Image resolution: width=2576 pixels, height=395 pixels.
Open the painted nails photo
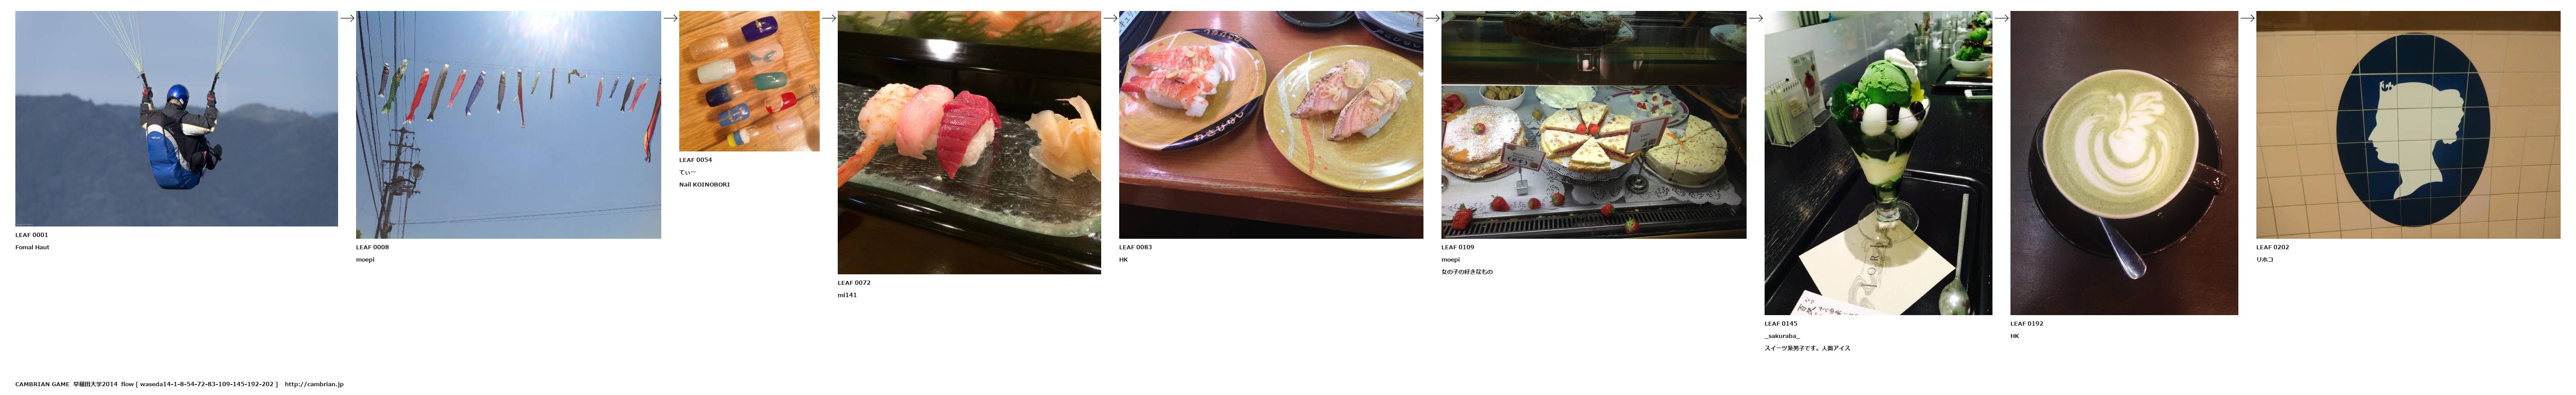[749, 81]
